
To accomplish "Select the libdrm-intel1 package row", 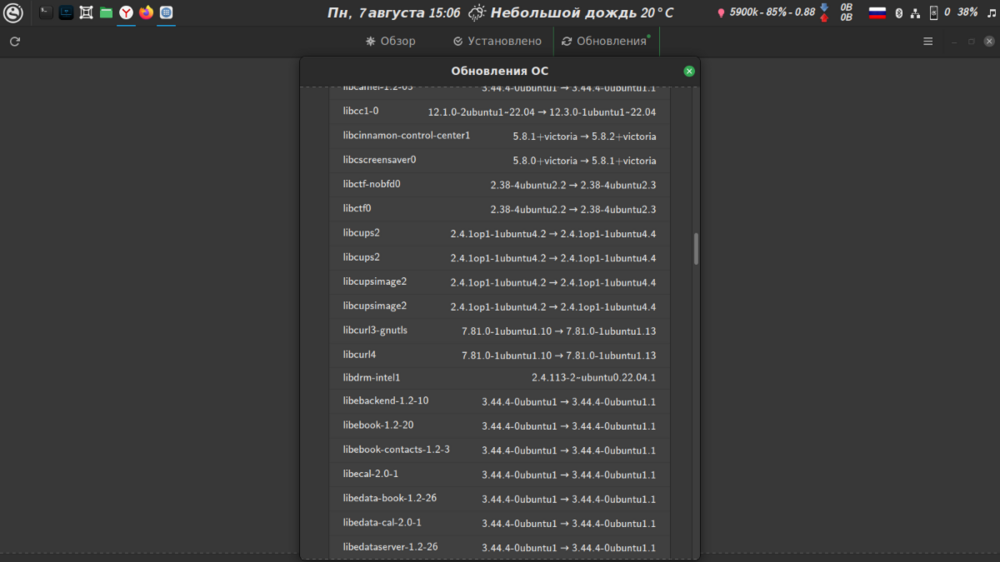I will pyautogui.click(x=499, y=378).
